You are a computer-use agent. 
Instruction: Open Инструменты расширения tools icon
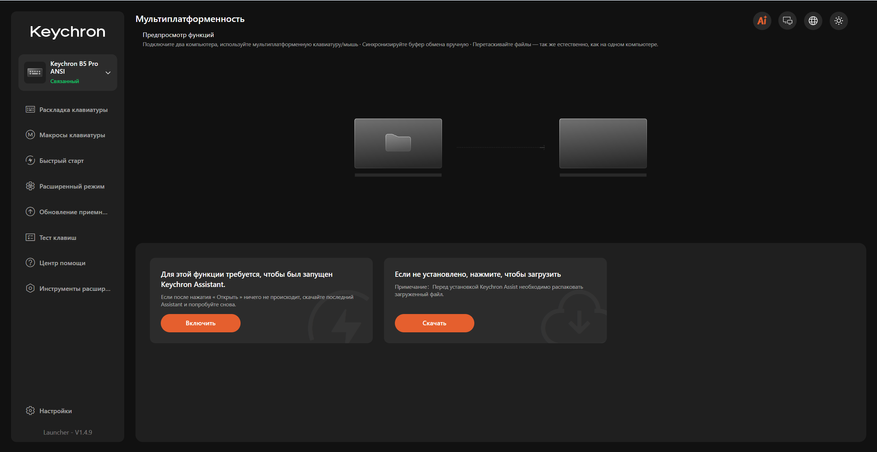pos(30,289)
